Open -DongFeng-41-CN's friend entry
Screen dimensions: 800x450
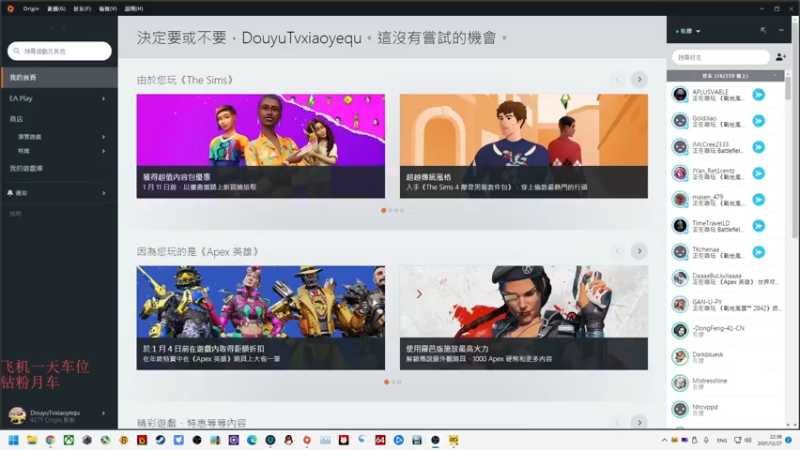726,331
